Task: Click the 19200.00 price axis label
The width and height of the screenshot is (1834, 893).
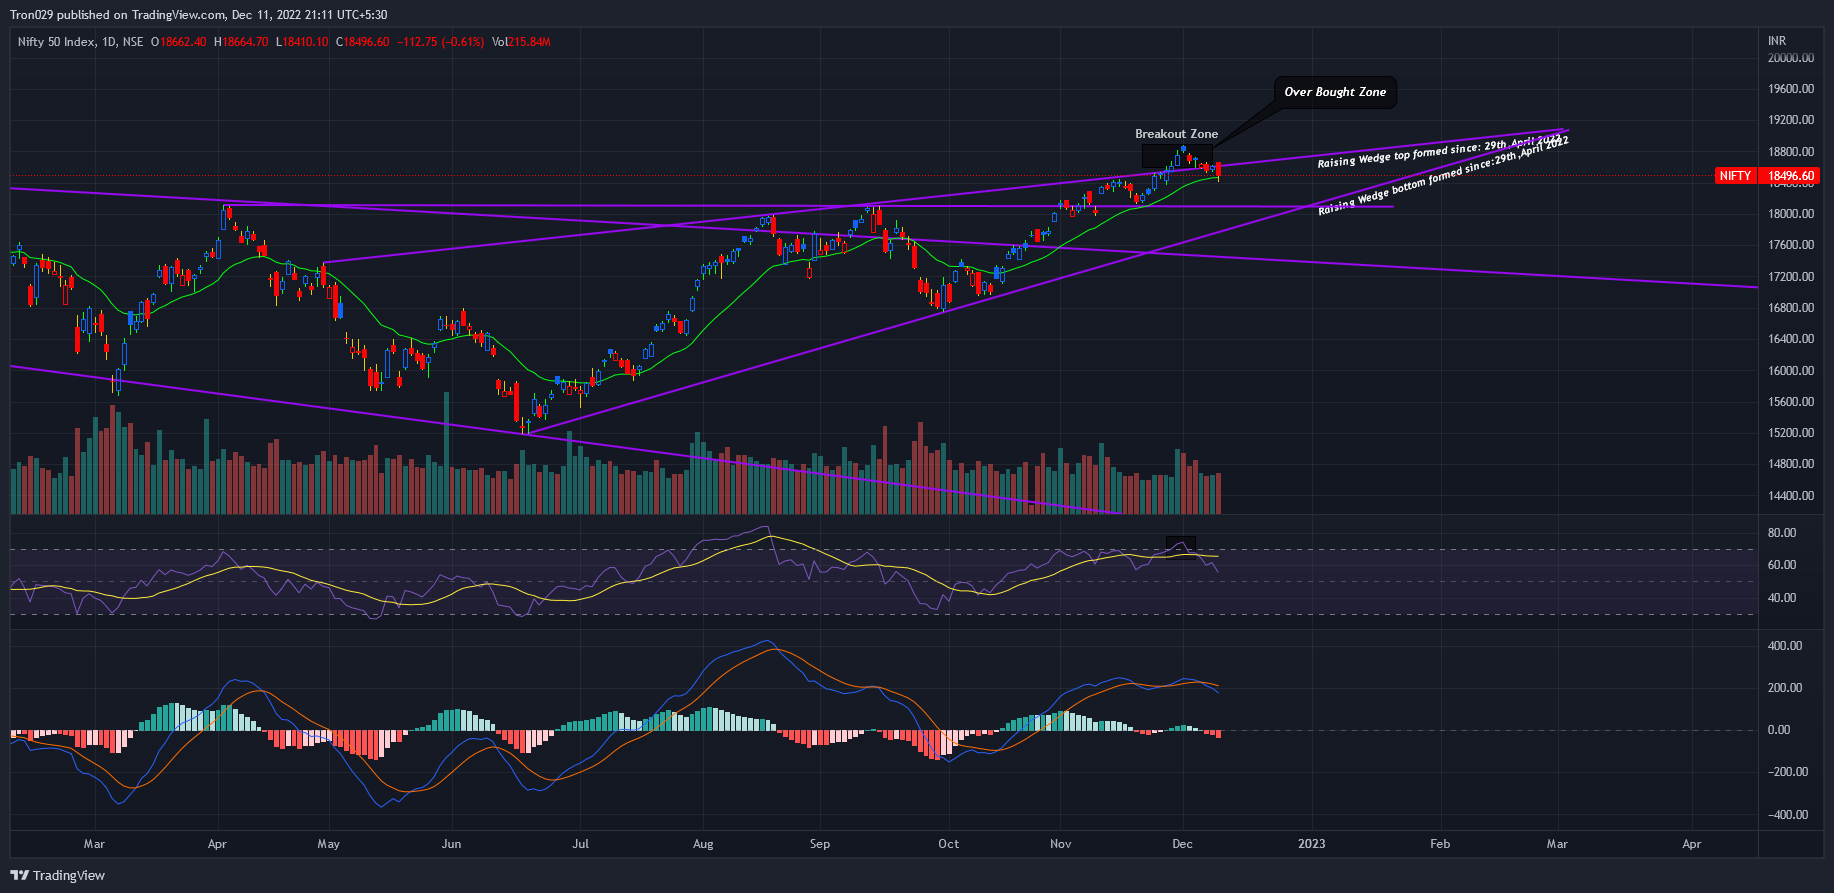Action: [x=1791, y=120]
